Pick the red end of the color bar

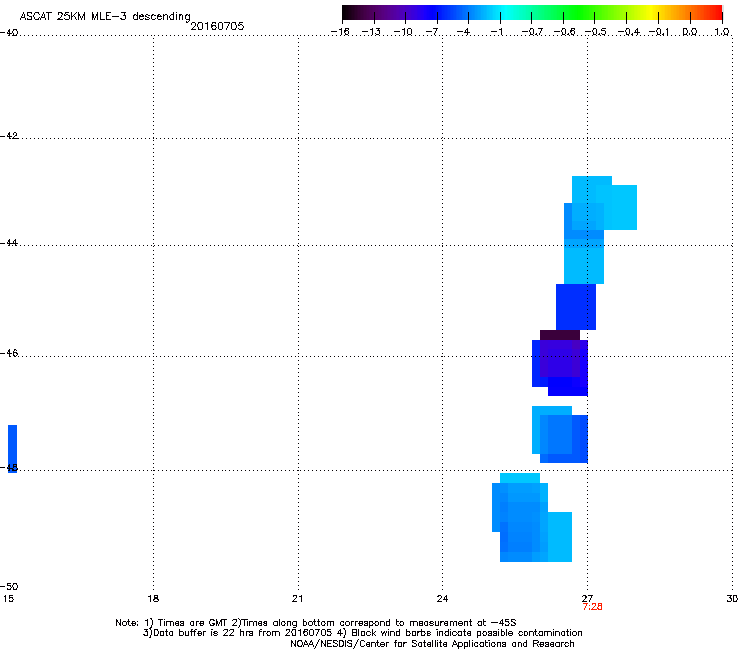(x=715, y=13)
